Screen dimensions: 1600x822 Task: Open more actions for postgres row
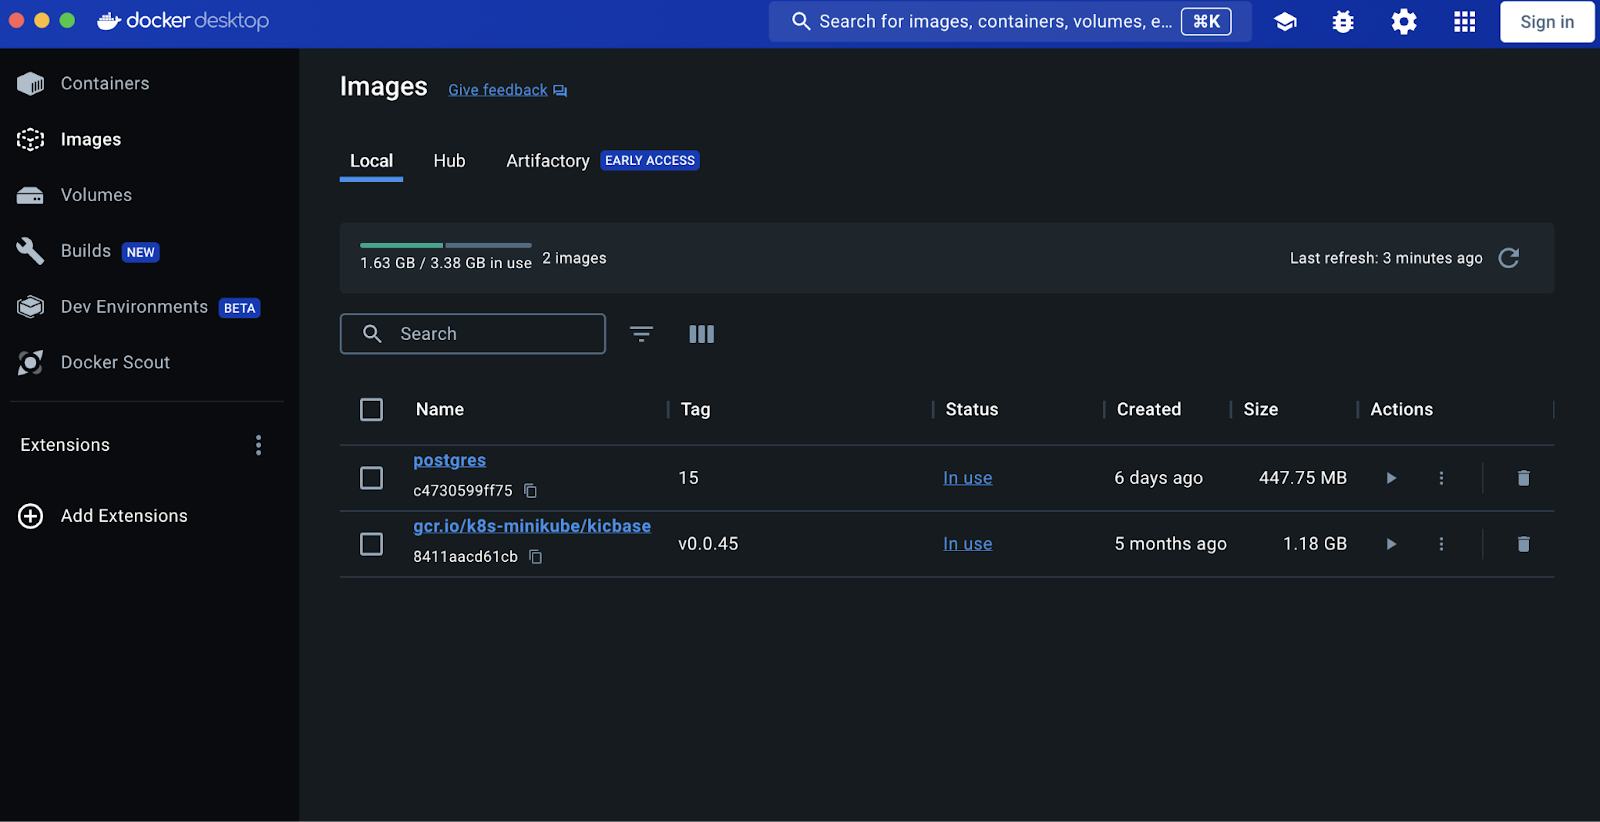point(1441,478)
